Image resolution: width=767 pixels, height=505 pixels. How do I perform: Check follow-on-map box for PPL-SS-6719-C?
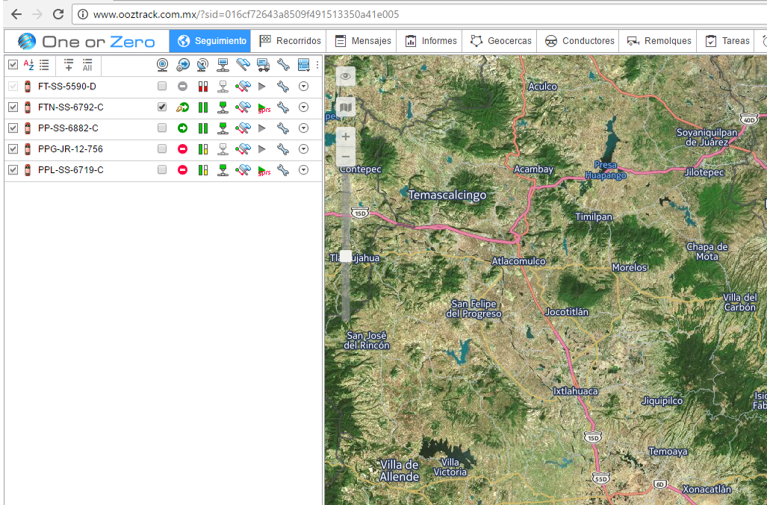[x=162, y=169]
